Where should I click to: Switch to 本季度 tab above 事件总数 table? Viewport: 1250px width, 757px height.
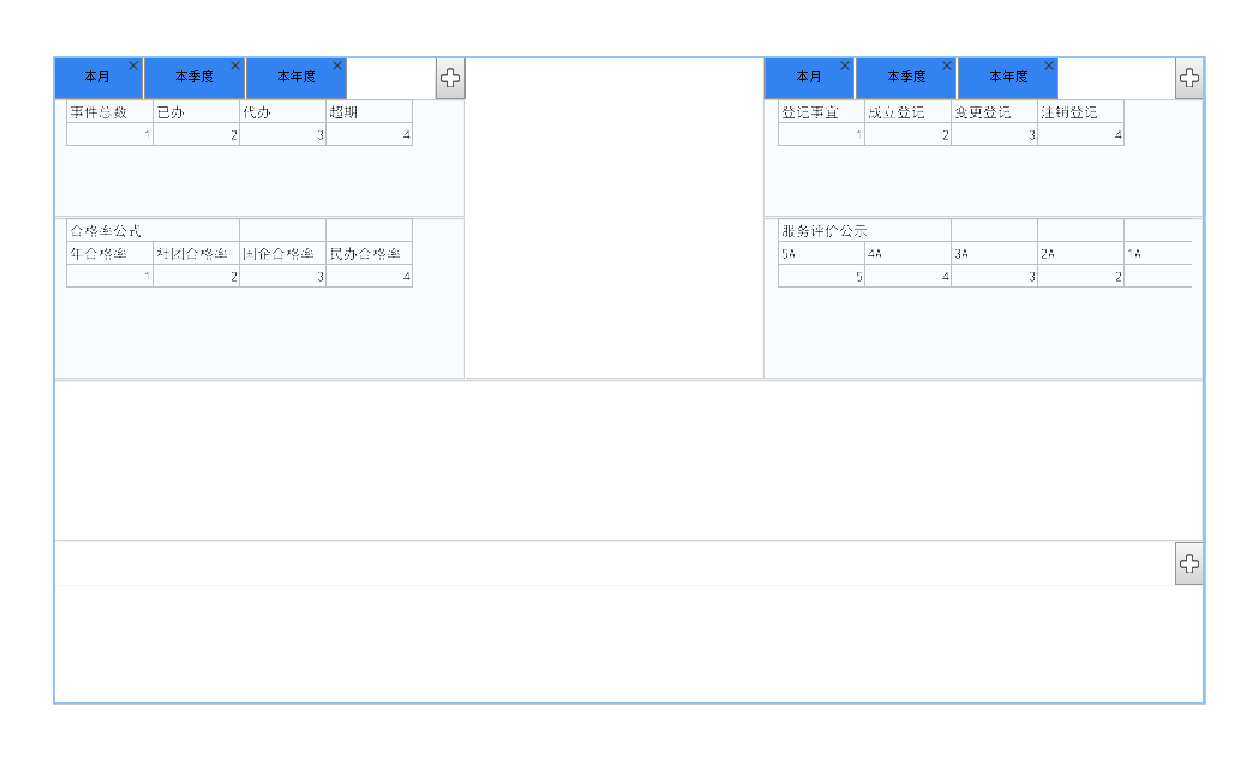coord(195,77)
